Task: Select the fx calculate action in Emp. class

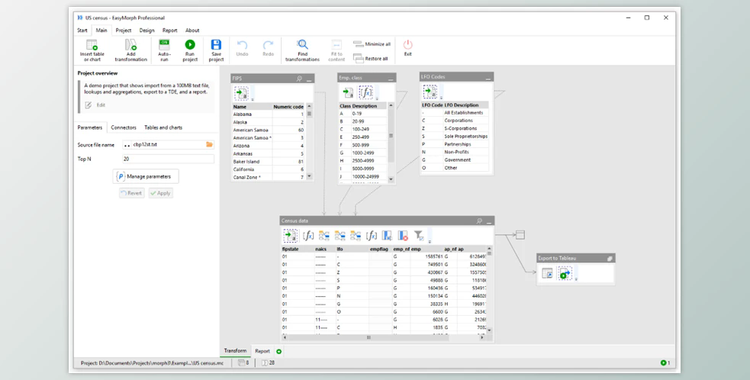Action: (366, 92)
